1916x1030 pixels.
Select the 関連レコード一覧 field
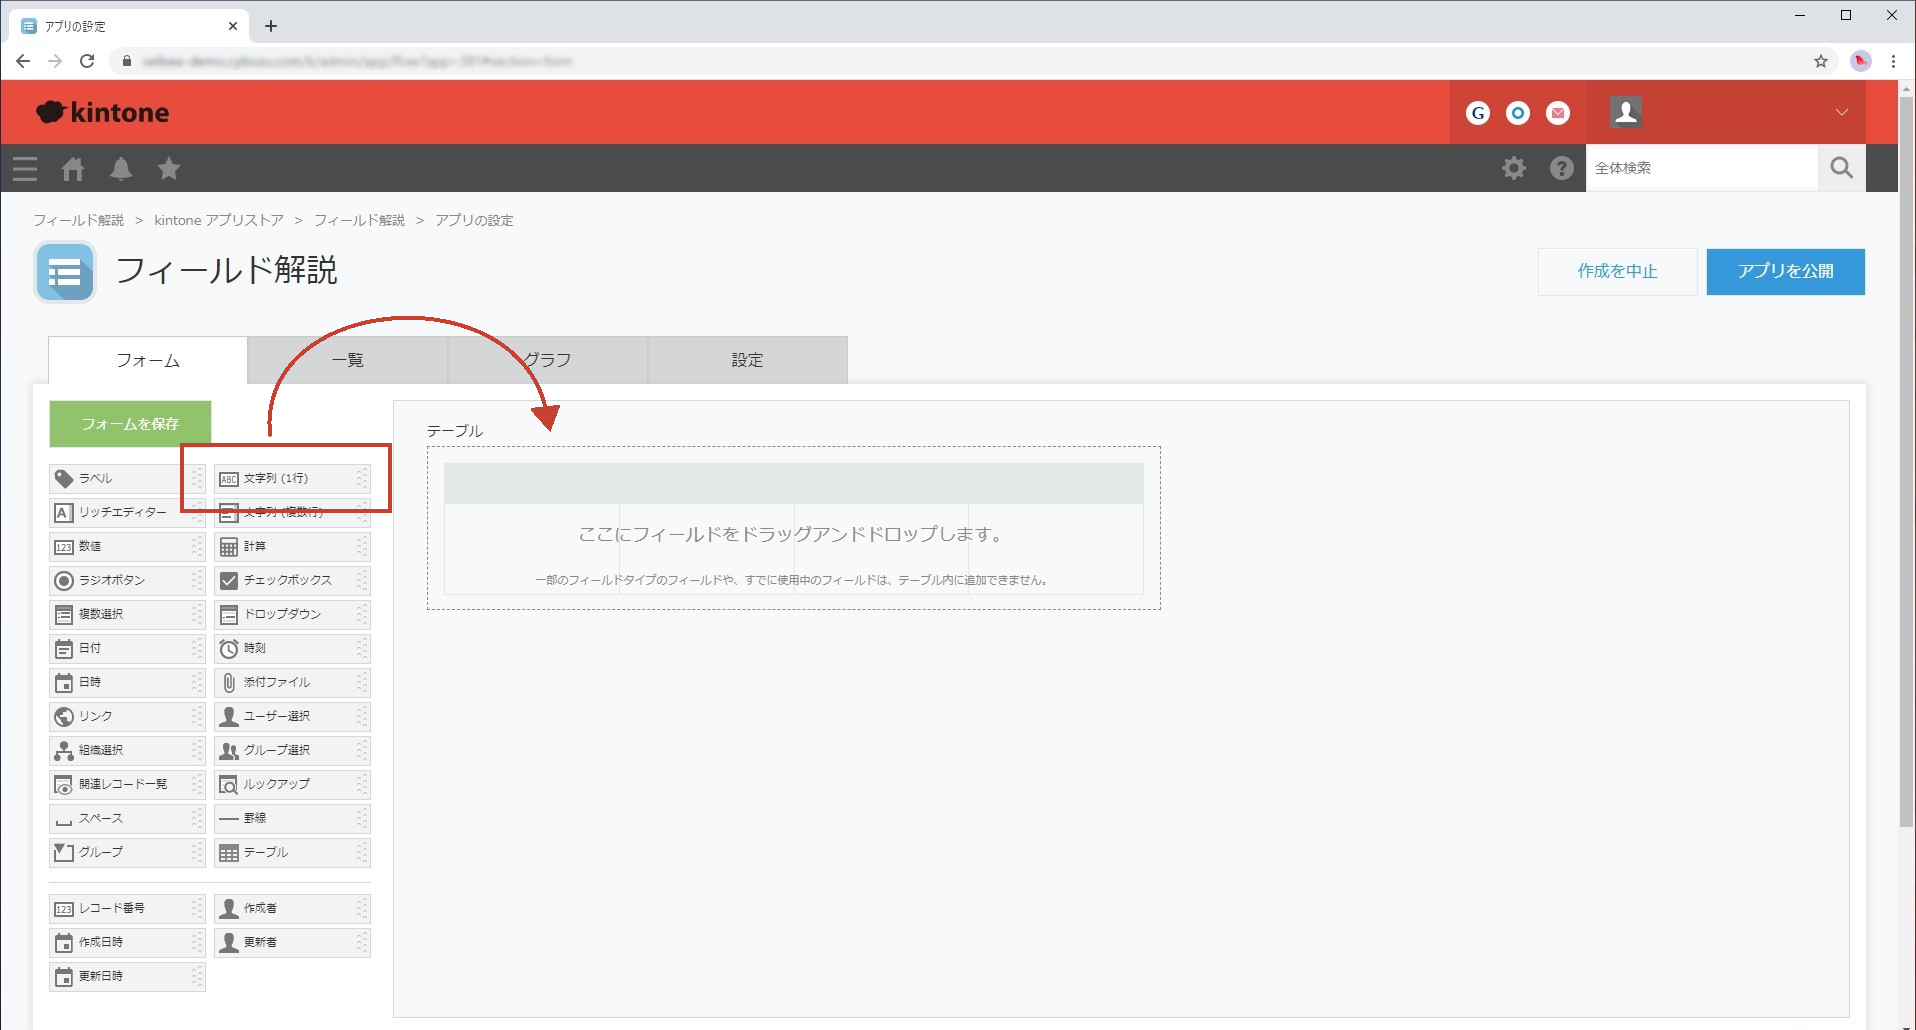point(127,784)
